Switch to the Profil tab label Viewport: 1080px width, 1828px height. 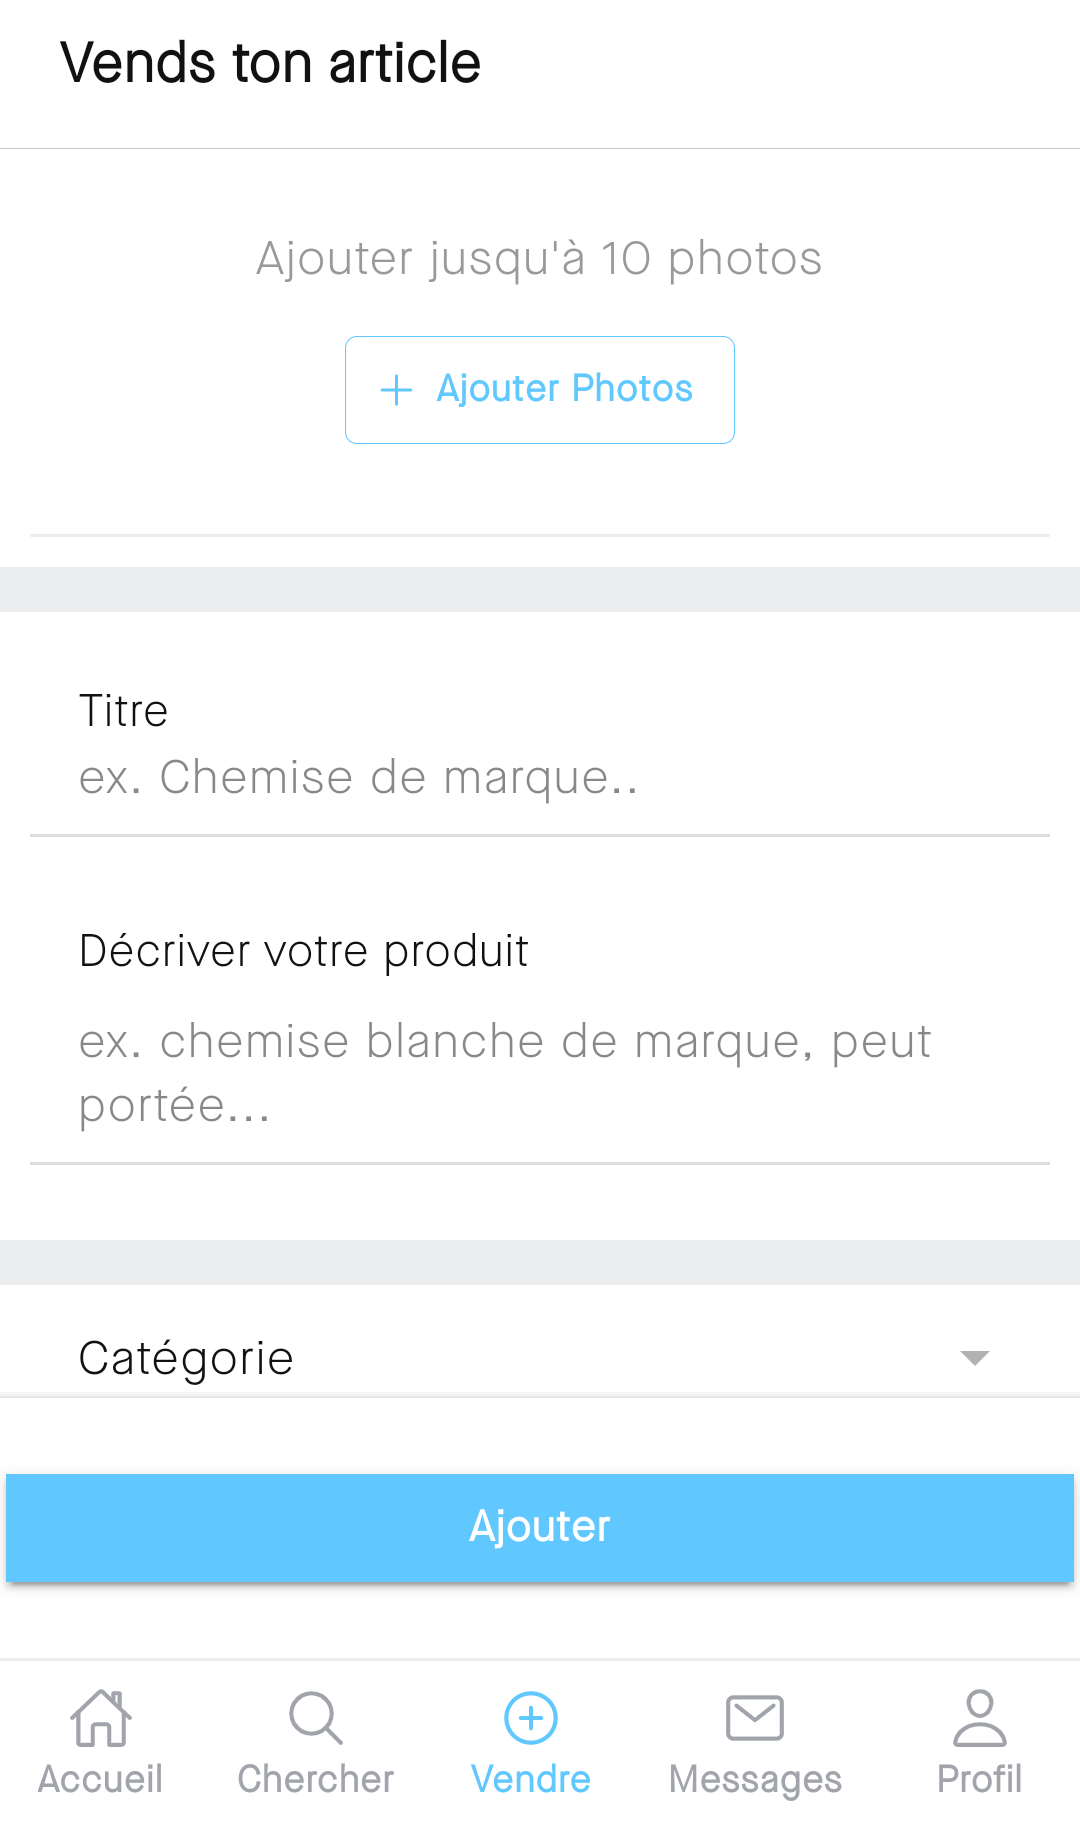979,1779
